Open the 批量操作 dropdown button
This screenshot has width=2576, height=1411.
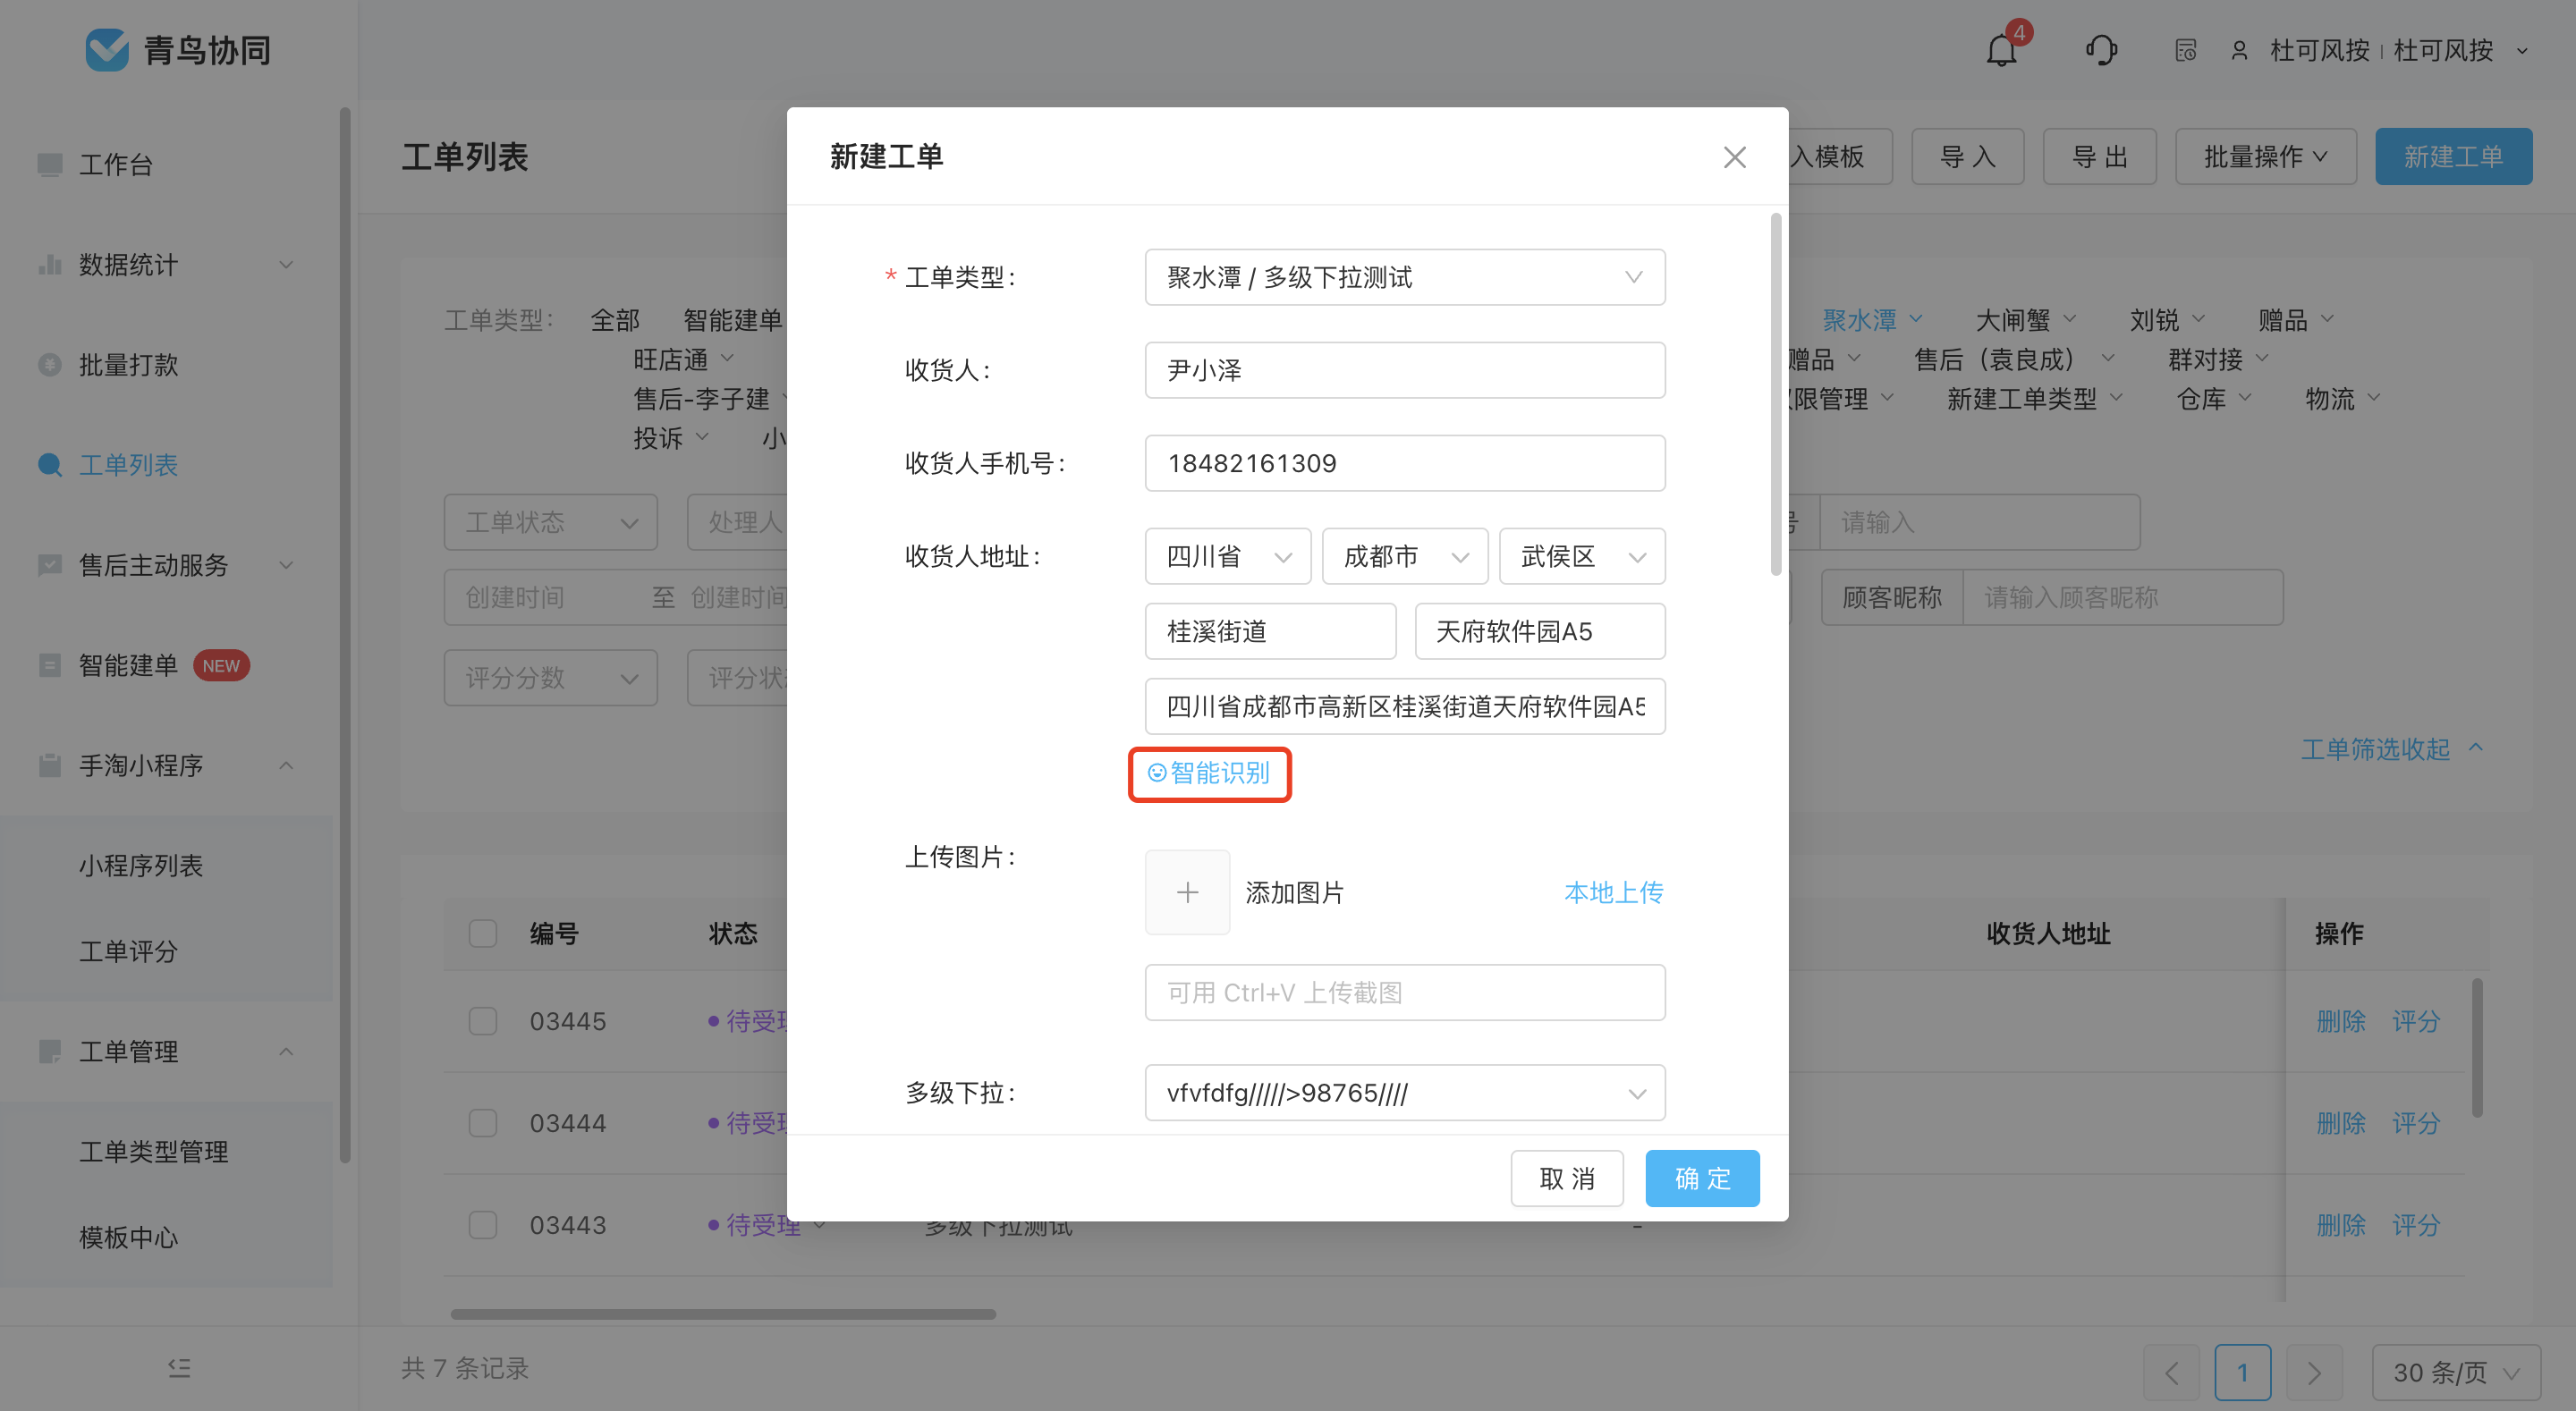click(x=2265, y=157)
